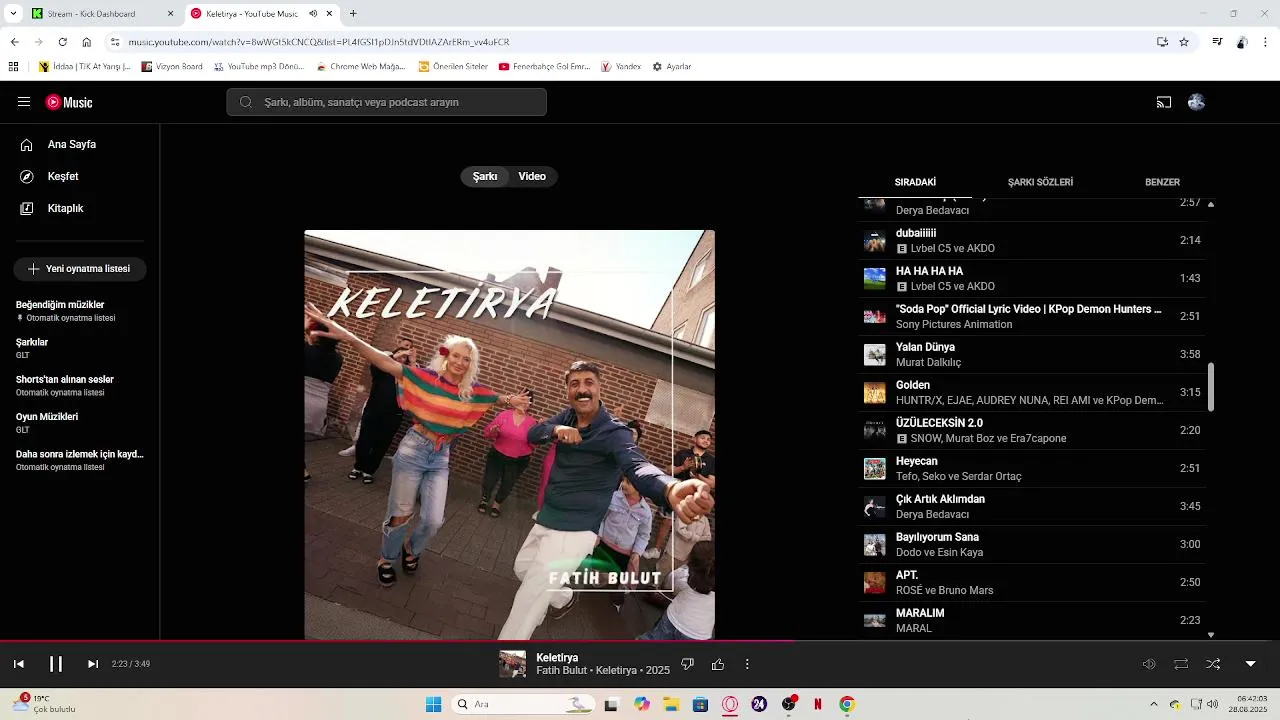Play Golden from the queue
This screenshot has height=720, width=1280.
[1032, 393]
